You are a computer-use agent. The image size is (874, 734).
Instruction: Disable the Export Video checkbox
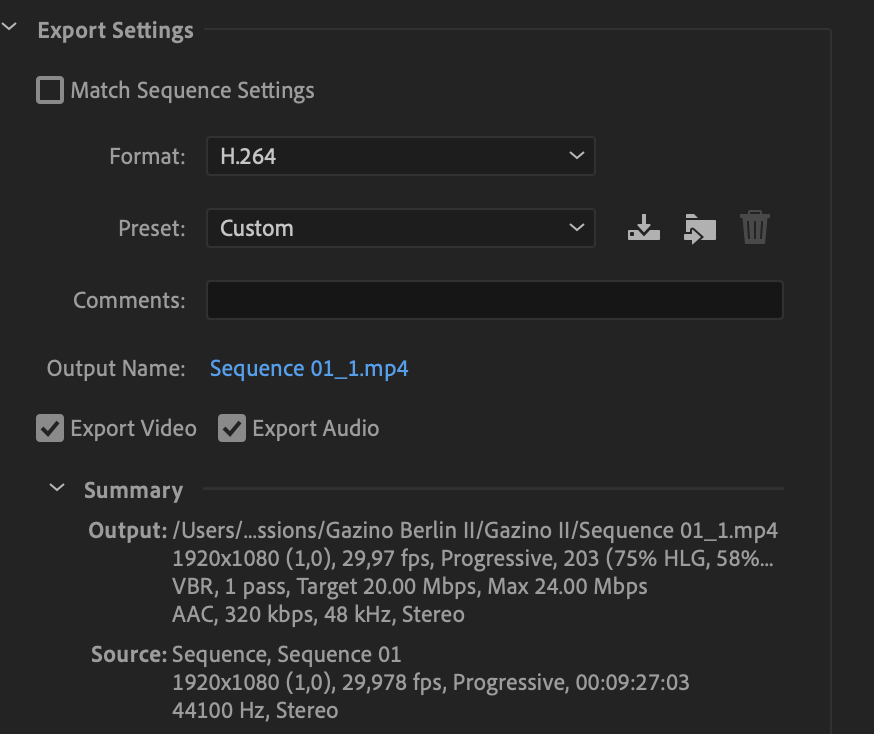50,428
